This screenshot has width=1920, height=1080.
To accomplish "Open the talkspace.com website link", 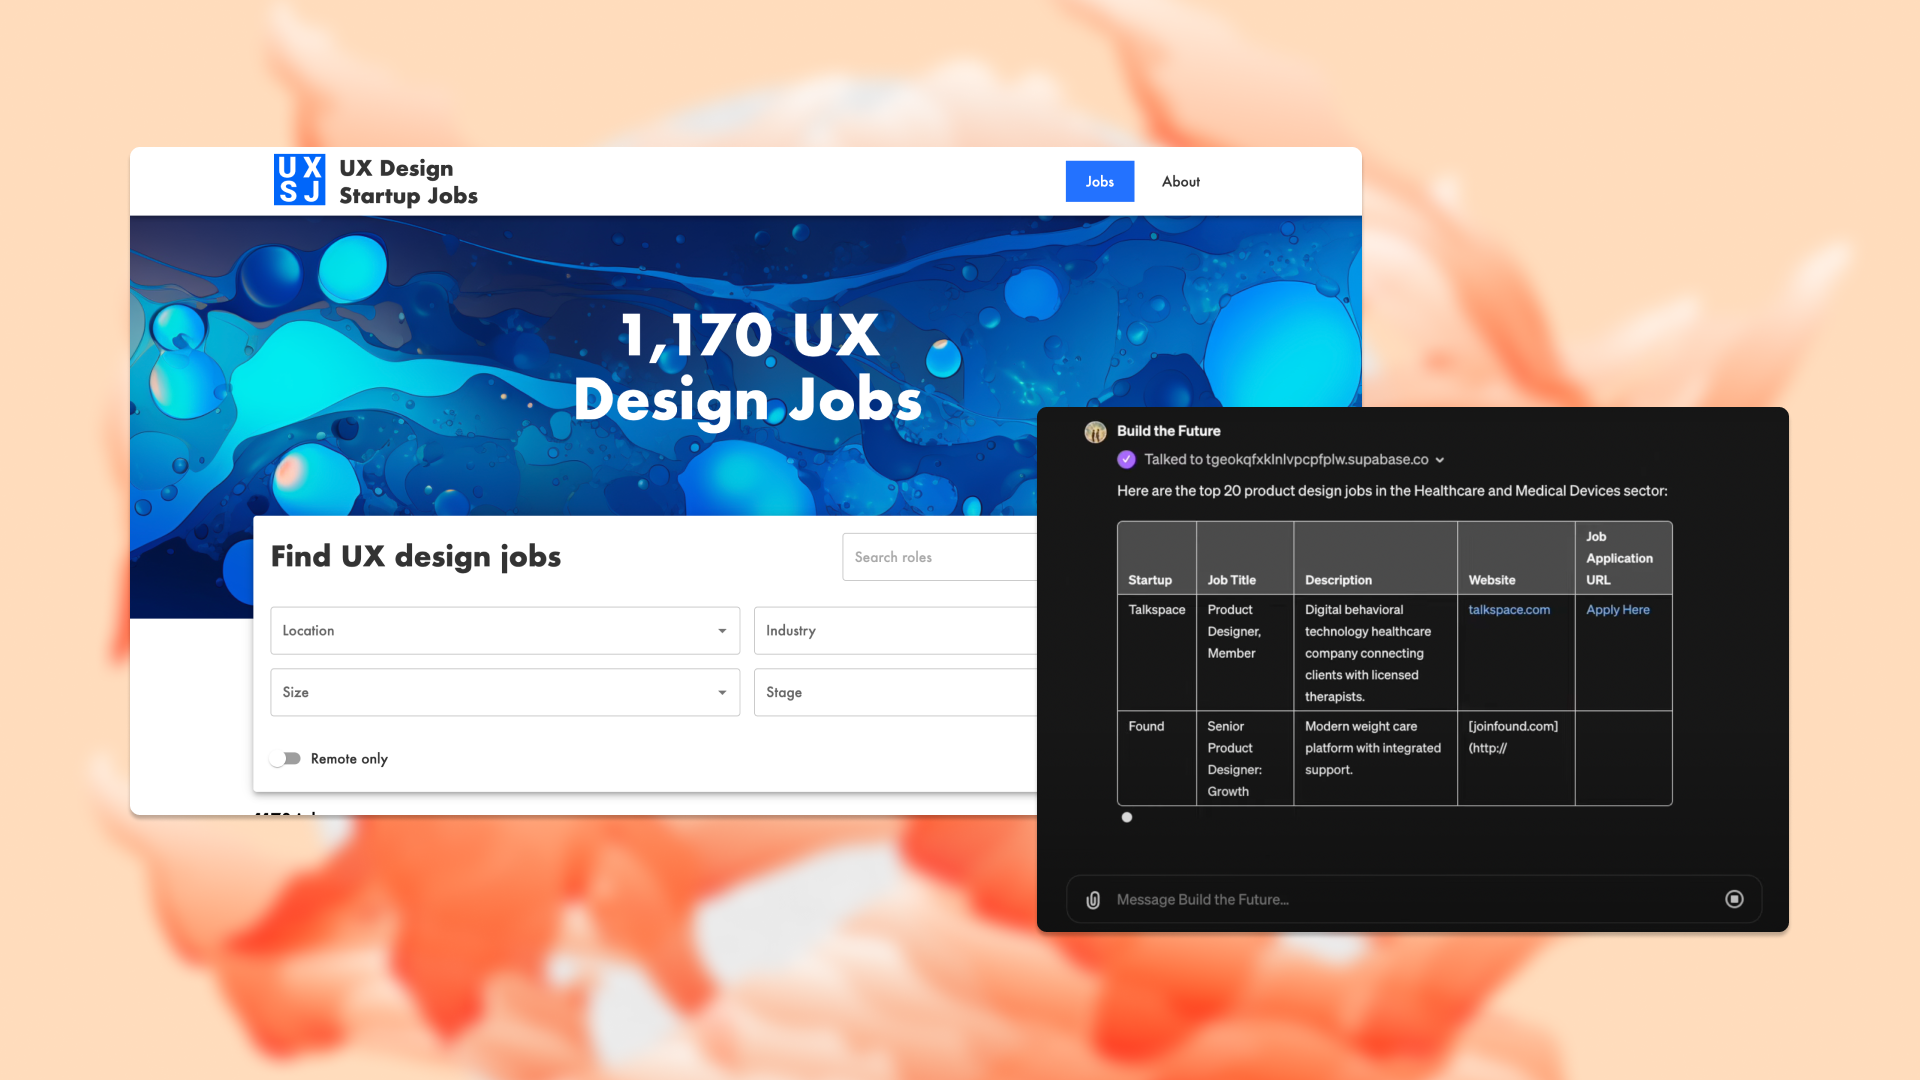I will point(1508,610).
